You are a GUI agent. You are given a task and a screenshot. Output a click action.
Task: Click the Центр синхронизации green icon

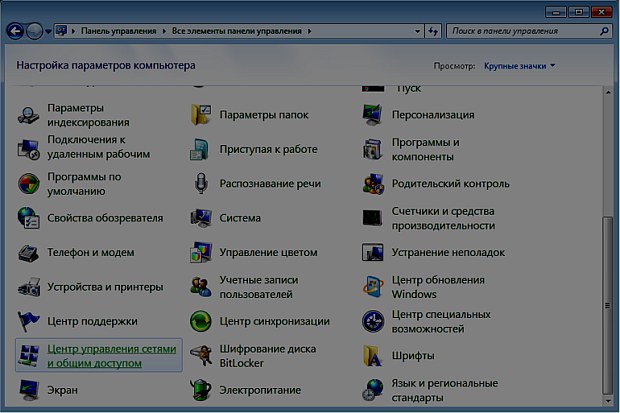(x=201, y=321)
